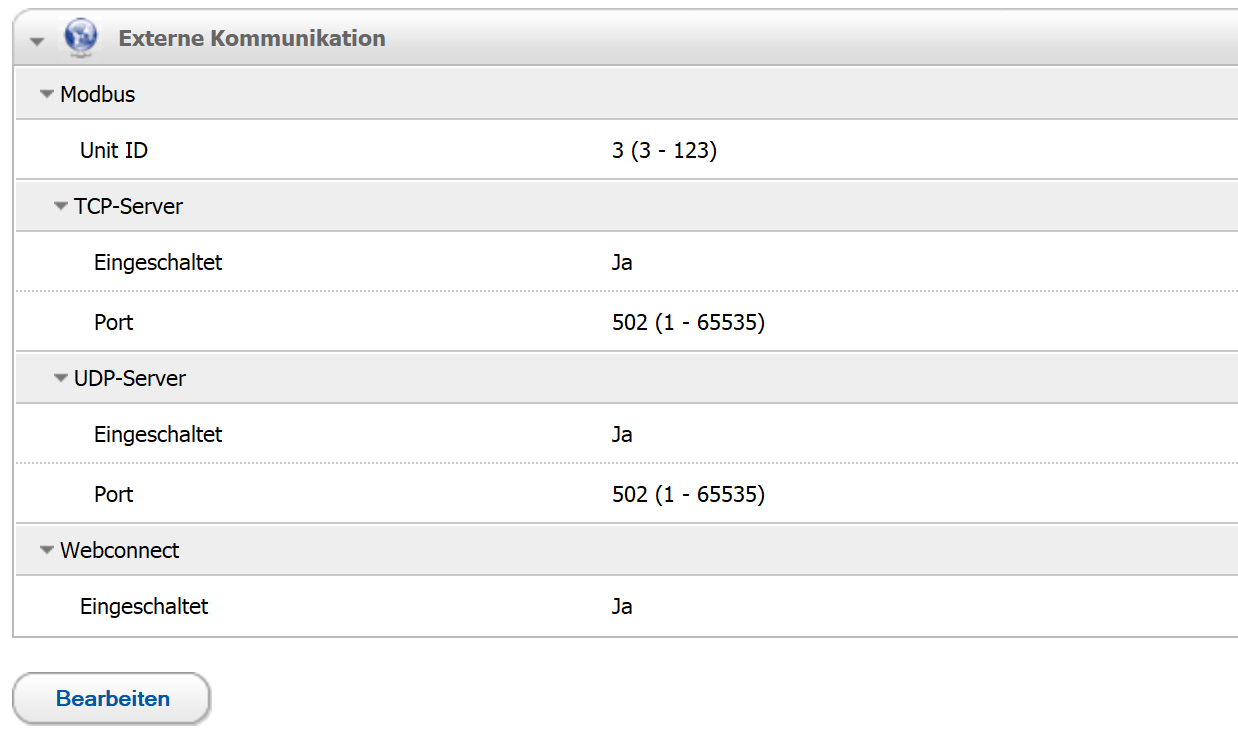
Task: Click Webconnect Eingeschaltet value Ja
Action: 622,607
